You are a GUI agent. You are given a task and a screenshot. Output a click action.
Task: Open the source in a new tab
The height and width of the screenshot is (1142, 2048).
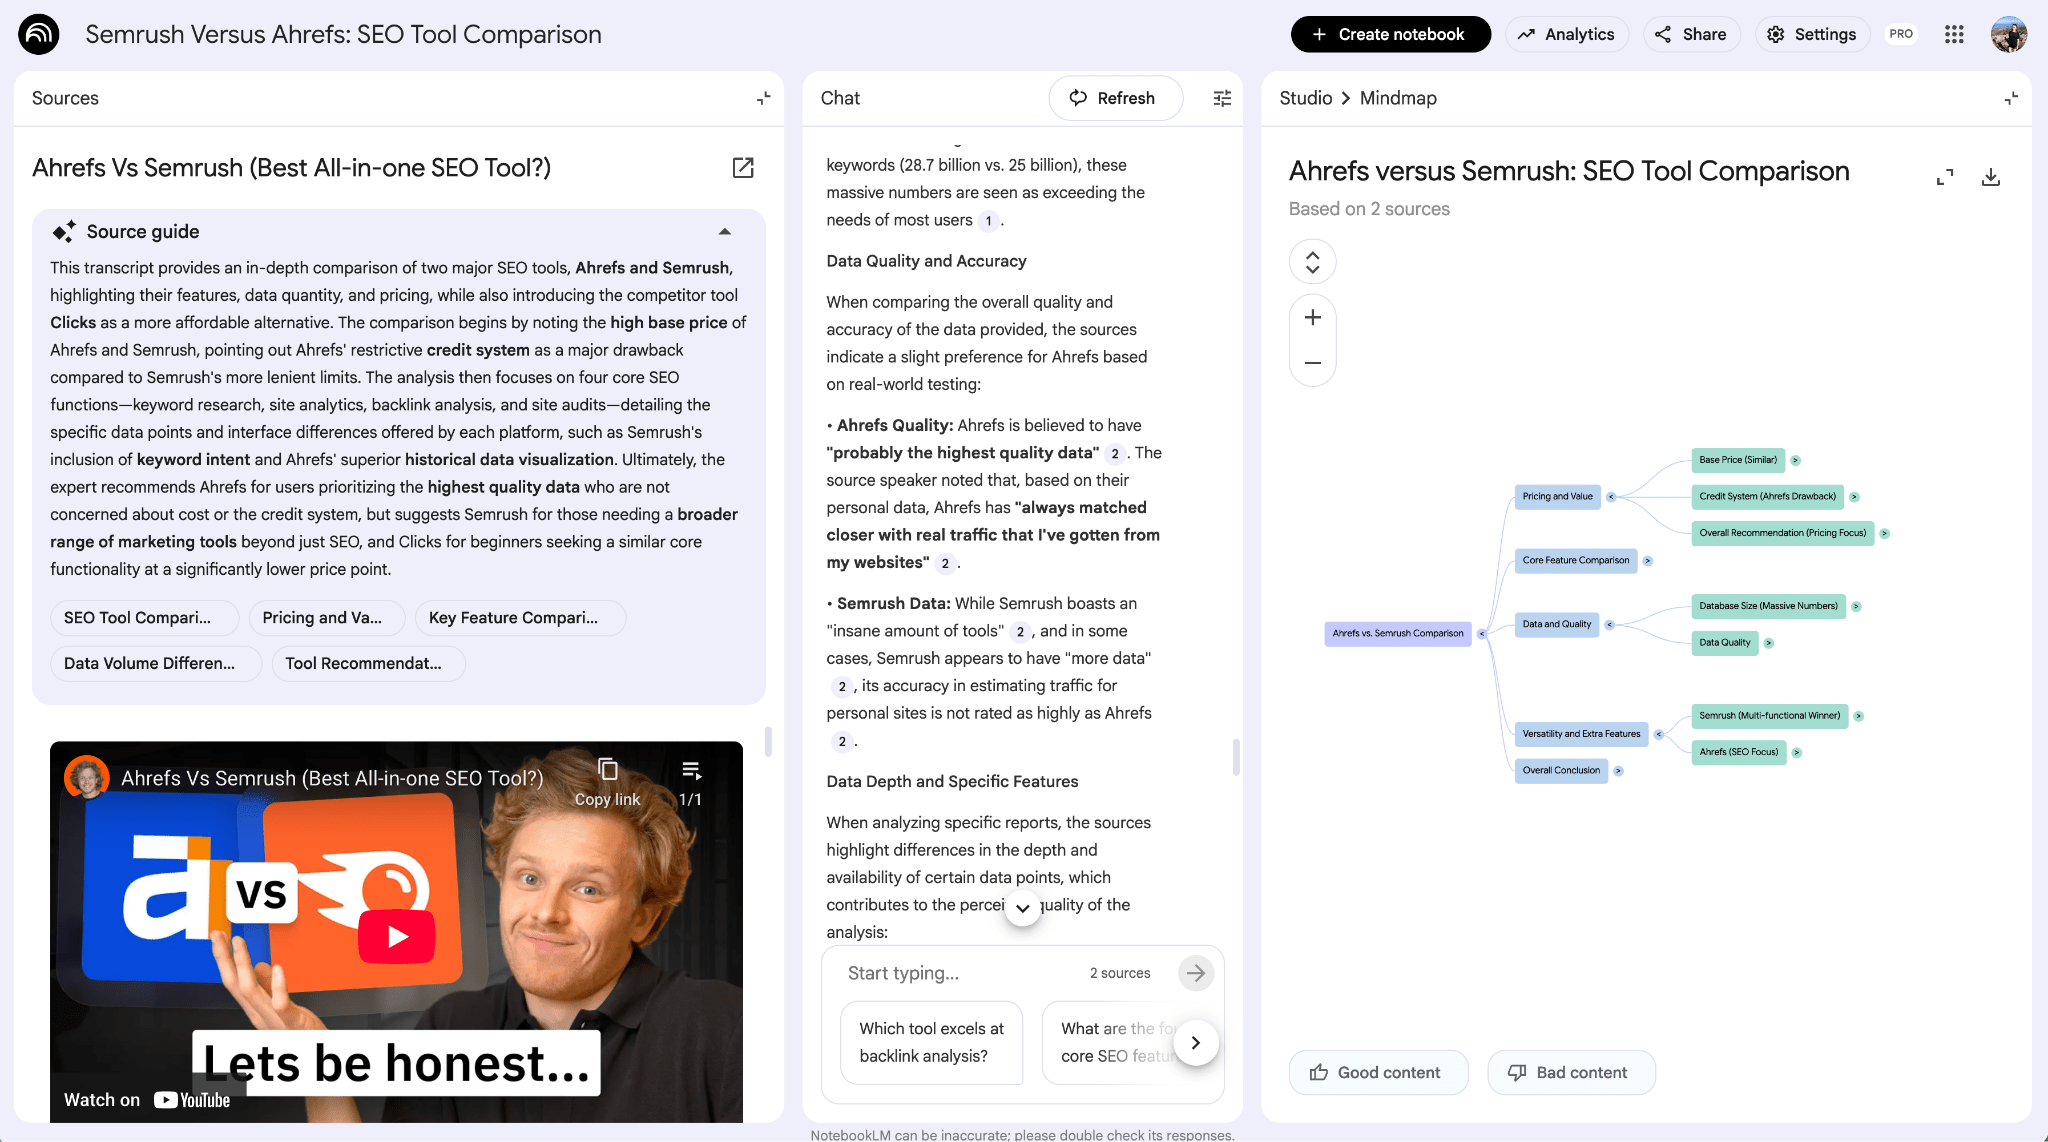[x=743, y=168]
